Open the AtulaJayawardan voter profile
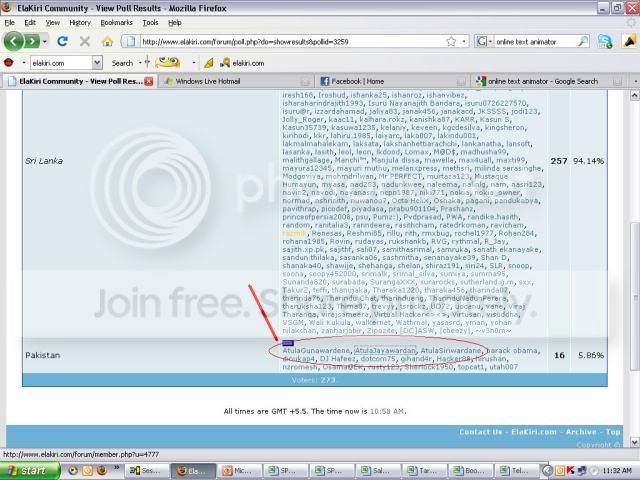The height and width of the screenshot is (480, 640). click(x=385, y=351)
